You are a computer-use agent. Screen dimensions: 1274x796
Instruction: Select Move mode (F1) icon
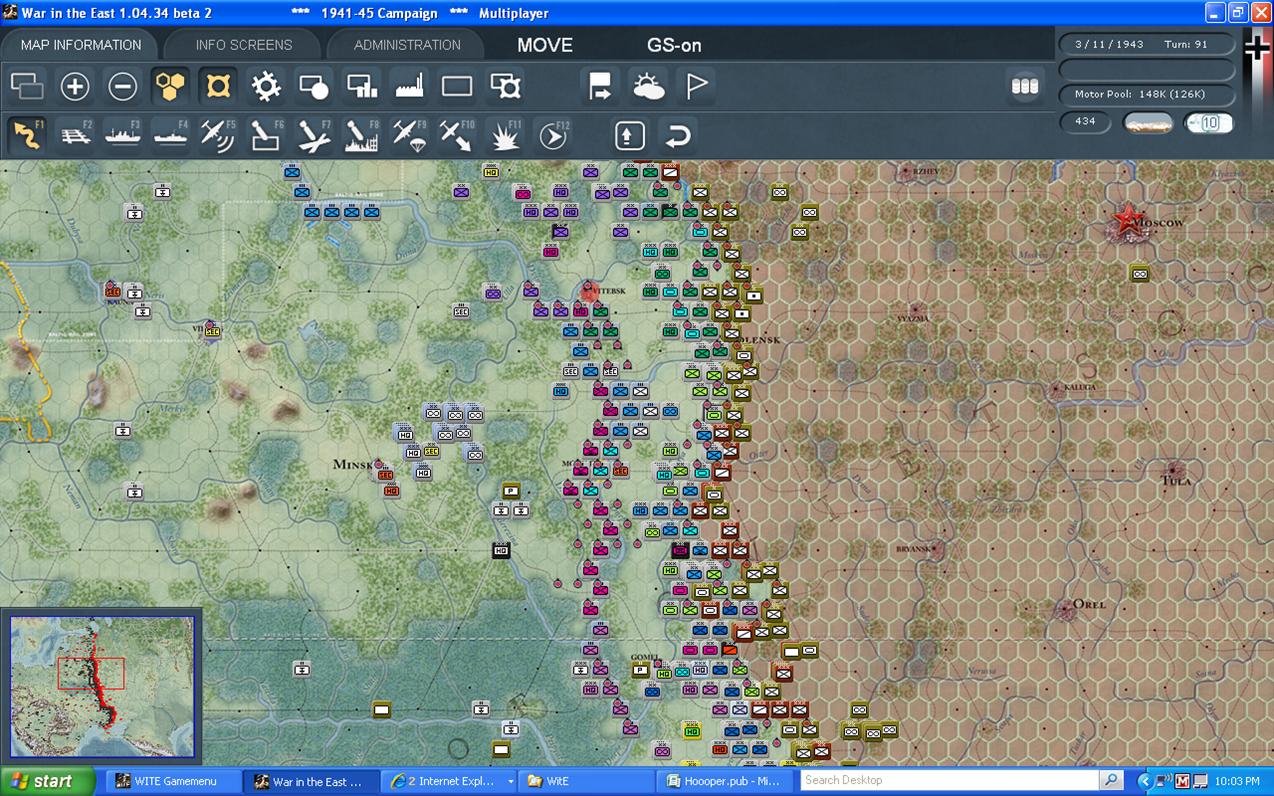[x=27, y=134]
